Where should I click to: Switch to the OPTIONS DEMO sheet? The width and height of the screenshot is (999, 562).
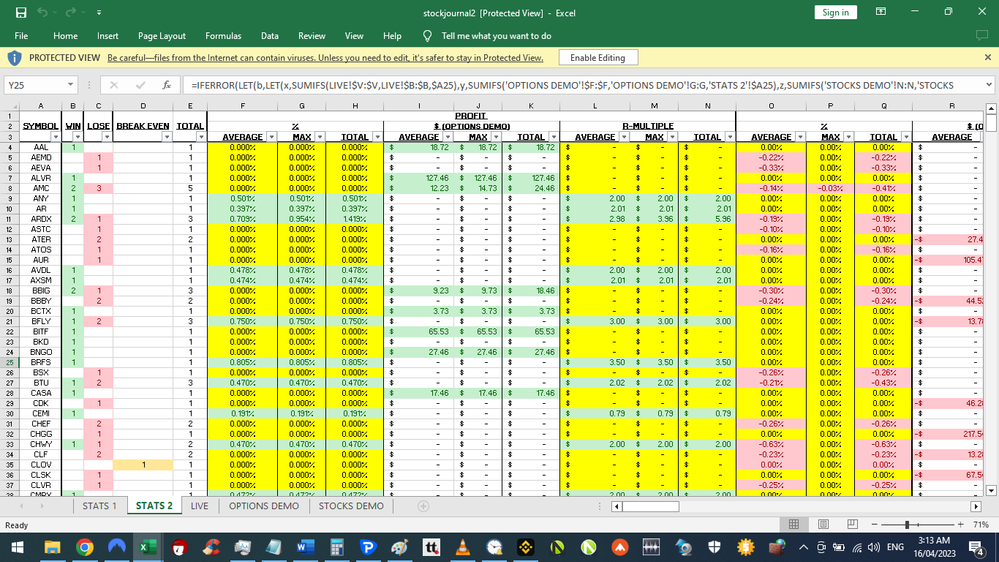pyautogui.click(x=263, y=506)
